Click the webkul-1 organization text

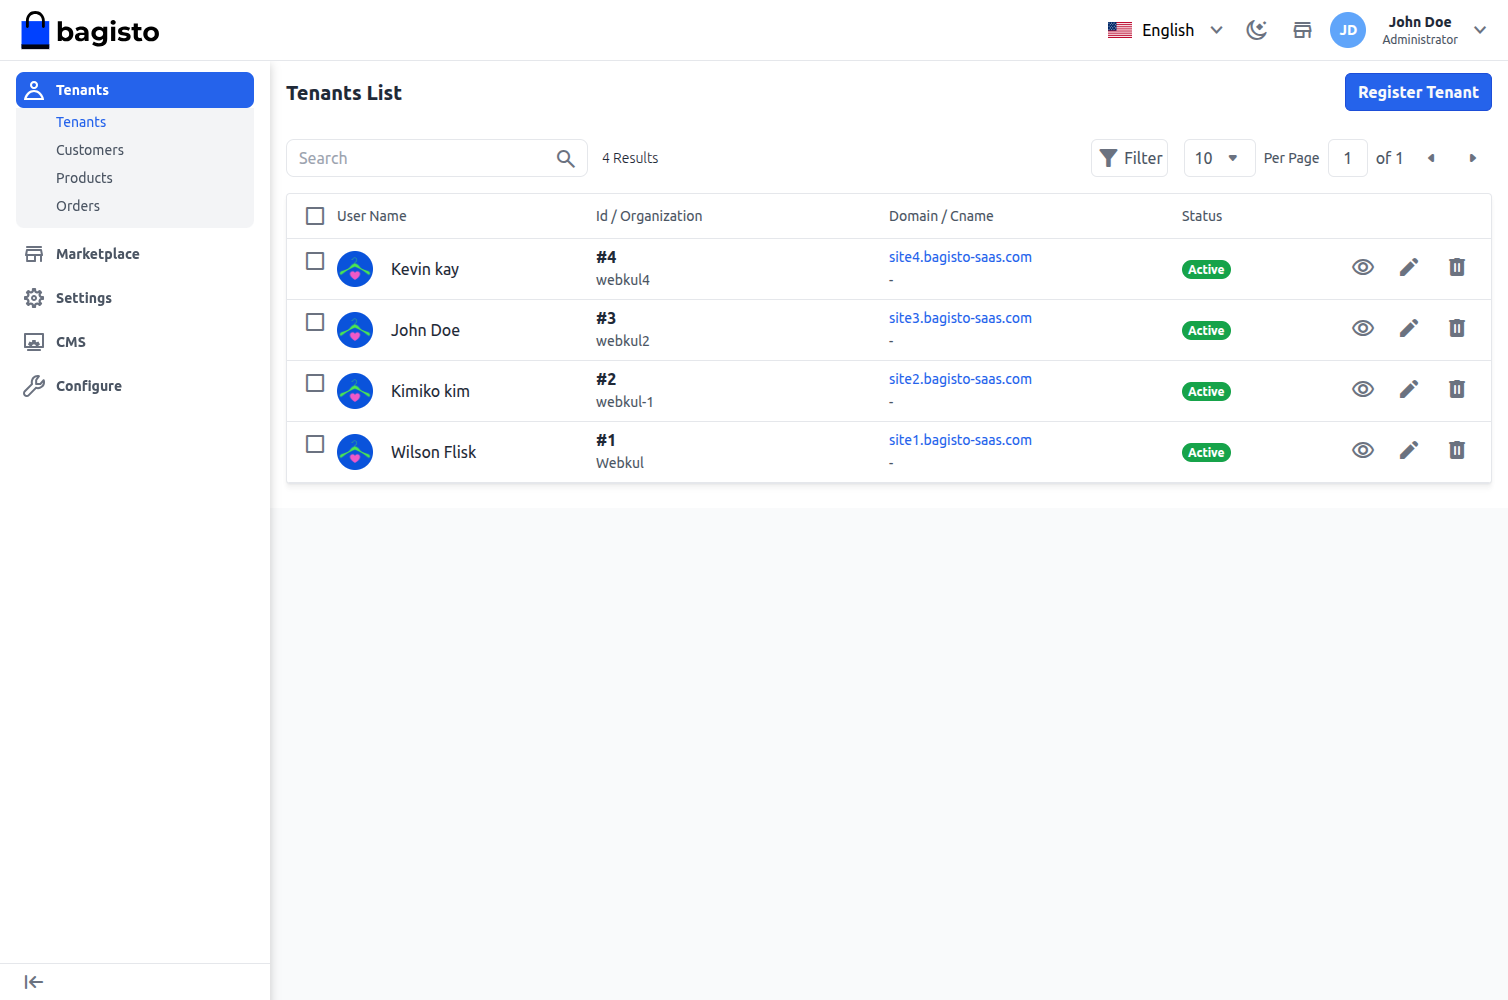pos(625,402)
